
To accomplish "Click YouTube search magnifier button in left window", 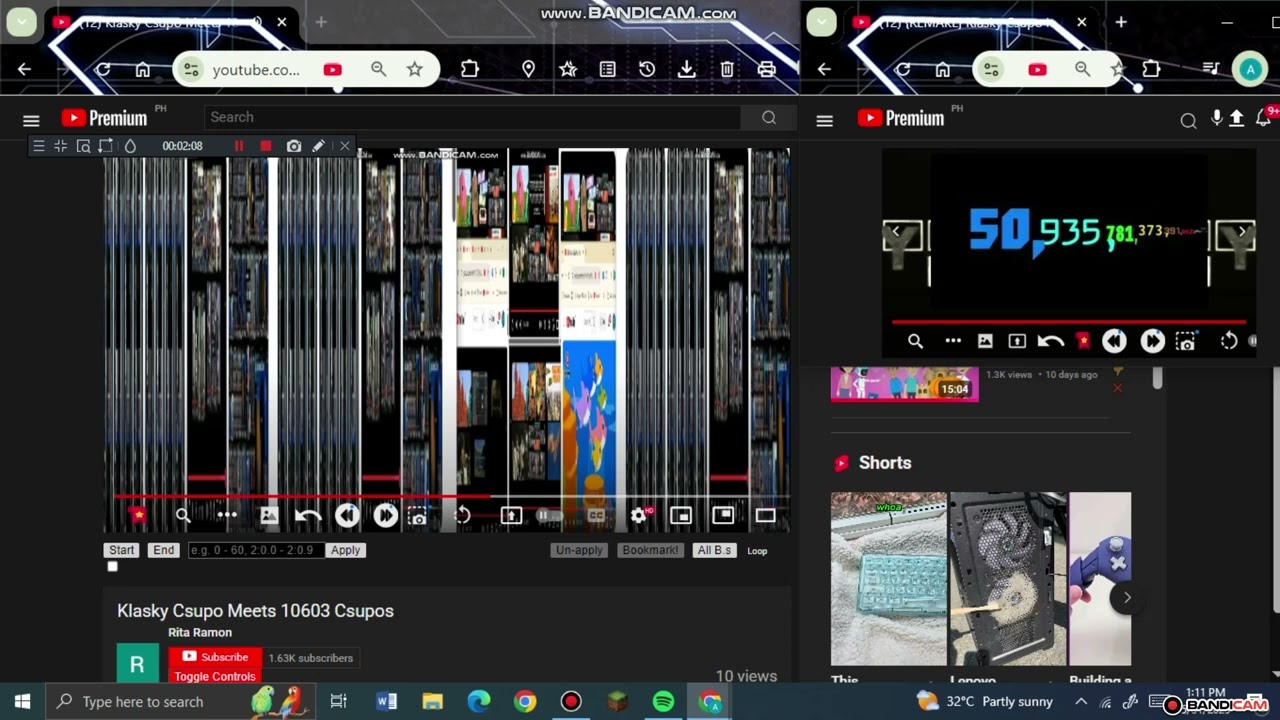I will [769, 118].
